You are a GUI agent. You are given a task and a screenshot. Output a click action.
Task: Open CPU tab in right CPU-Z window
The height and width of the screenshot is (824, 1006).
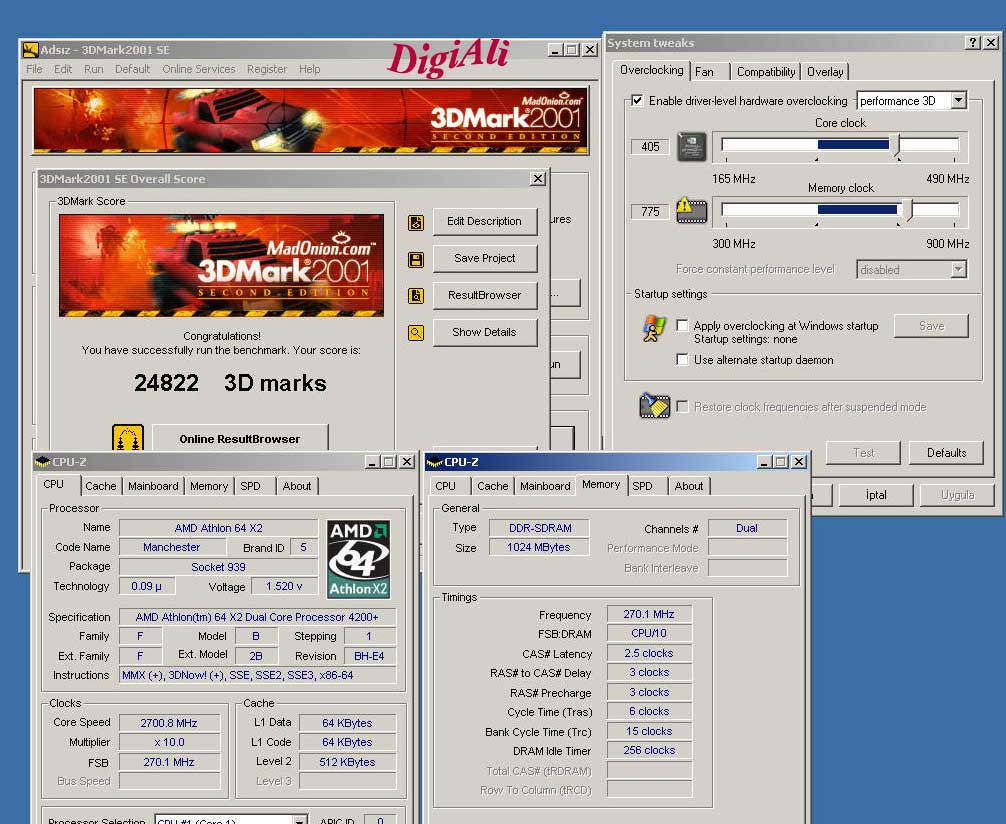point(449,486)
